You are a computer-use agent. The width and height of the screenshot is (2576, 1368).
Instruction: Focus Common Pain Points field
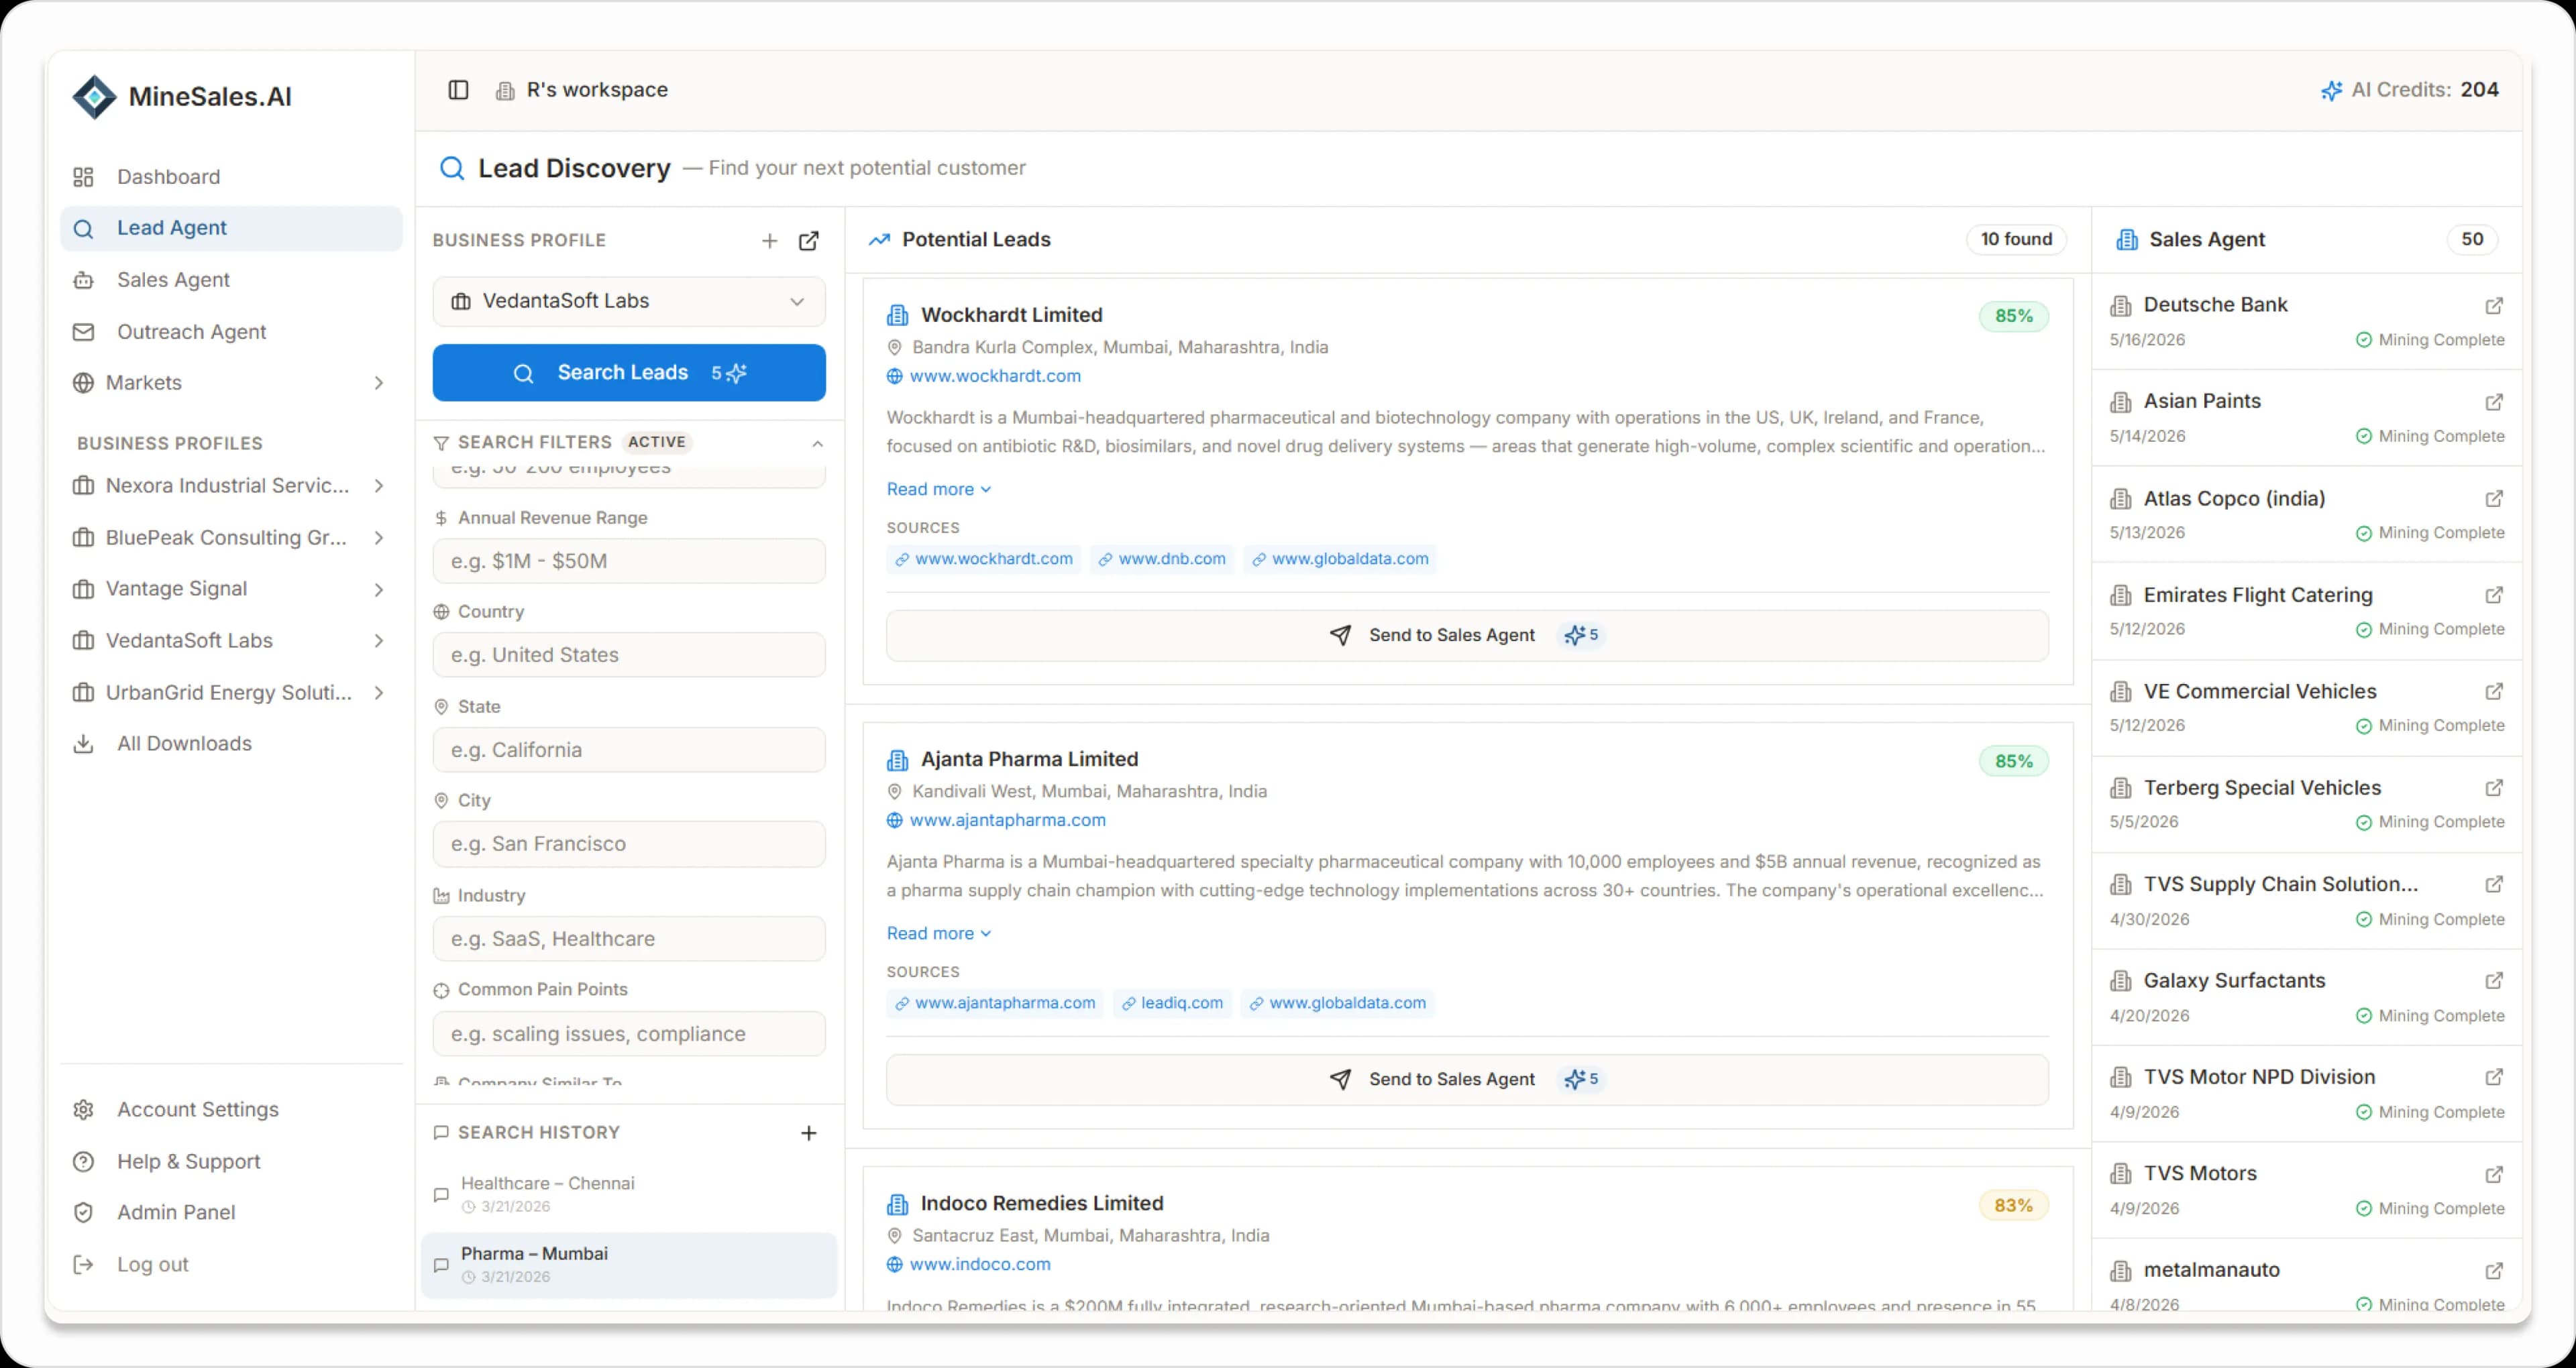point(629,1034)
